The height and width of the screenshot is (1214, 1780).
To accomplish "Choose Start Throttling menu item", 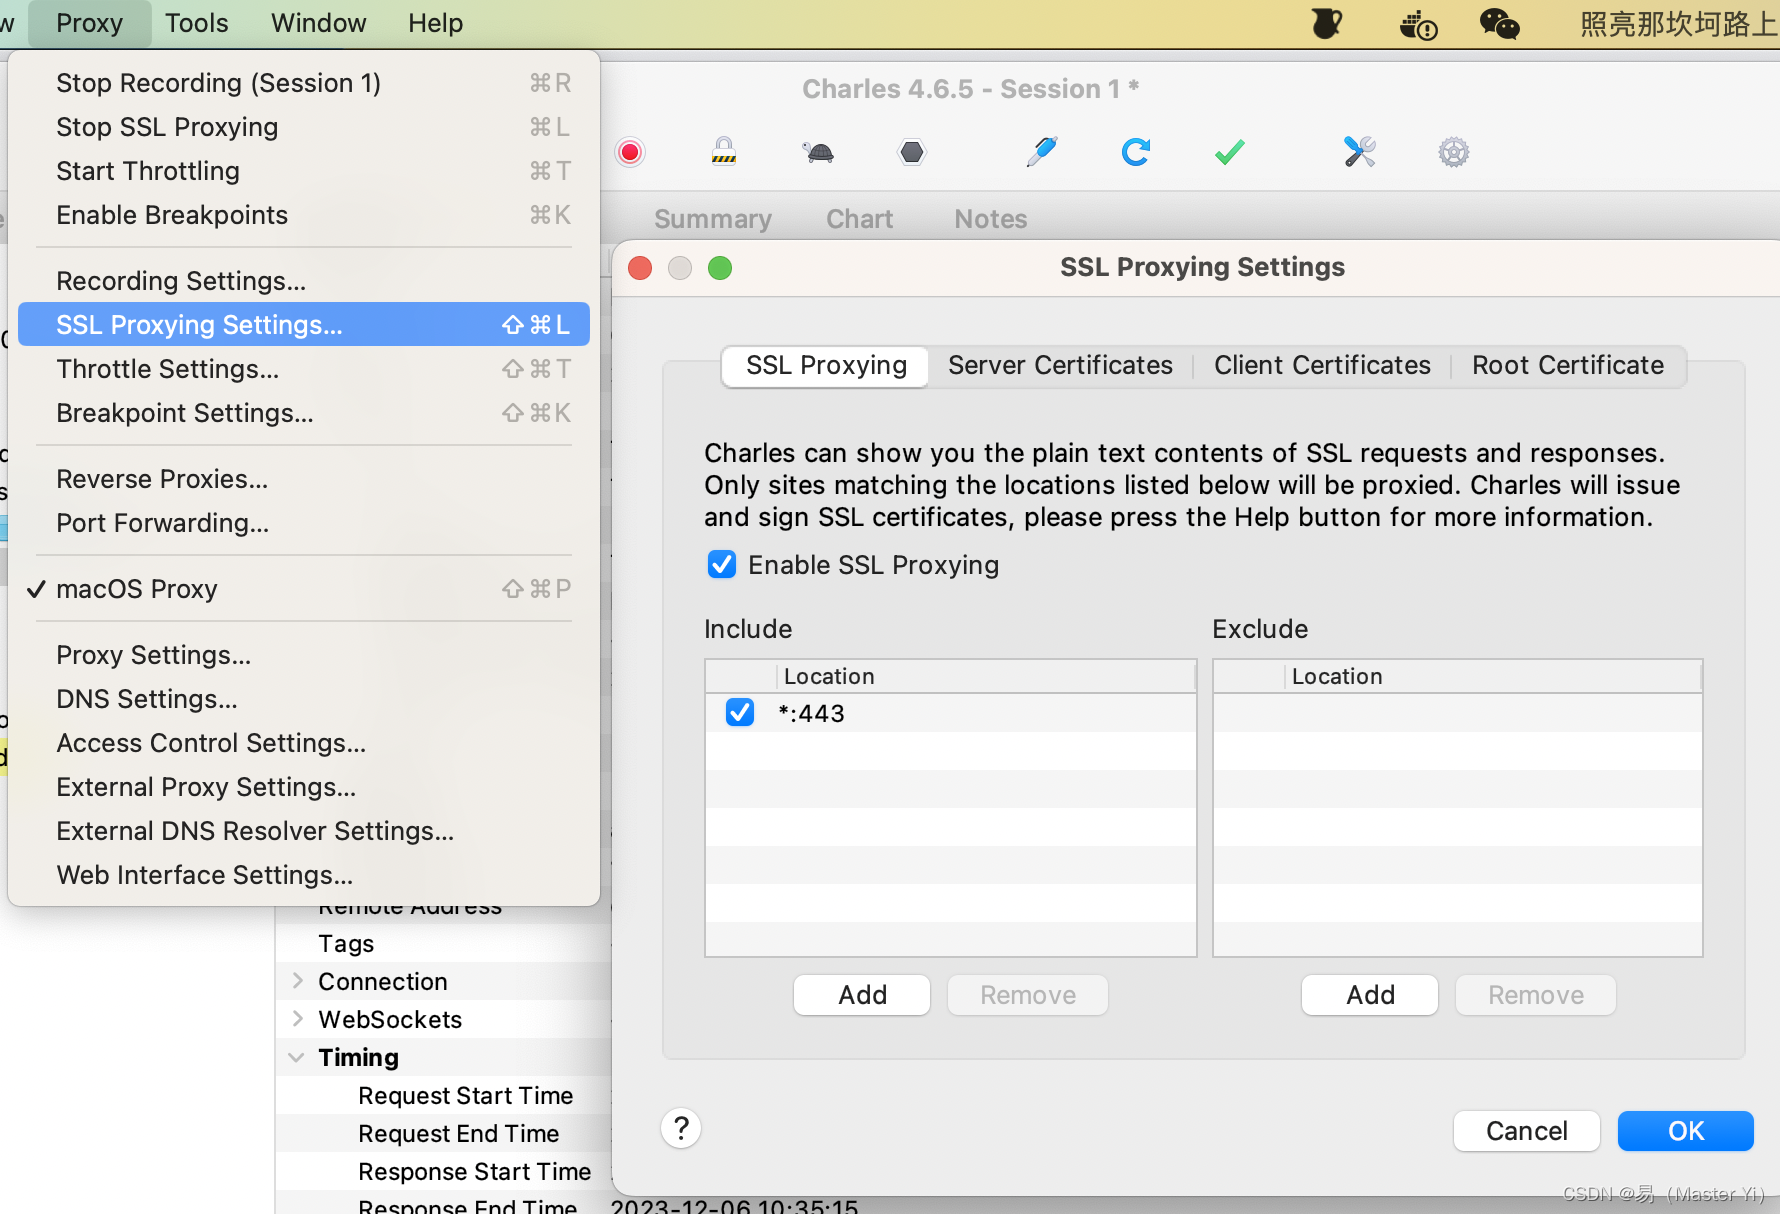I will [303, 171].
